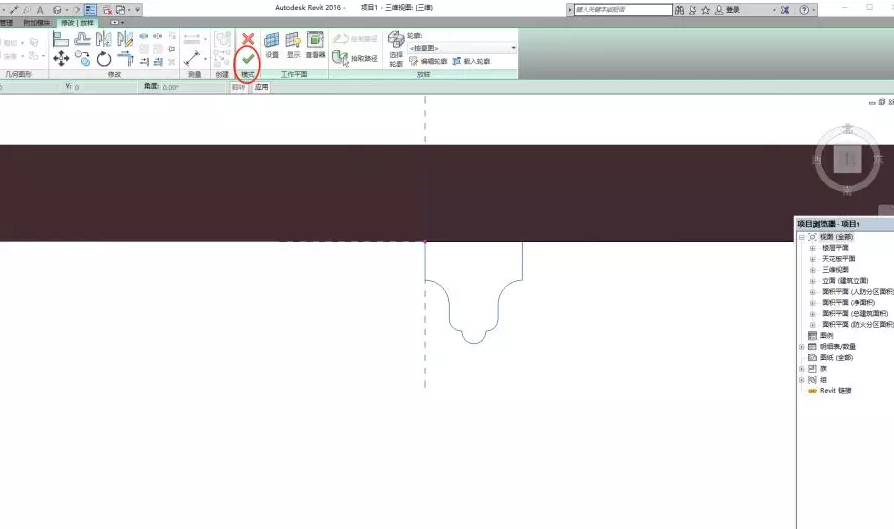Click Edit Profile (编辑轮廓)
The width and height of the screenshot is (894, 529).
(x=428, y=61)
